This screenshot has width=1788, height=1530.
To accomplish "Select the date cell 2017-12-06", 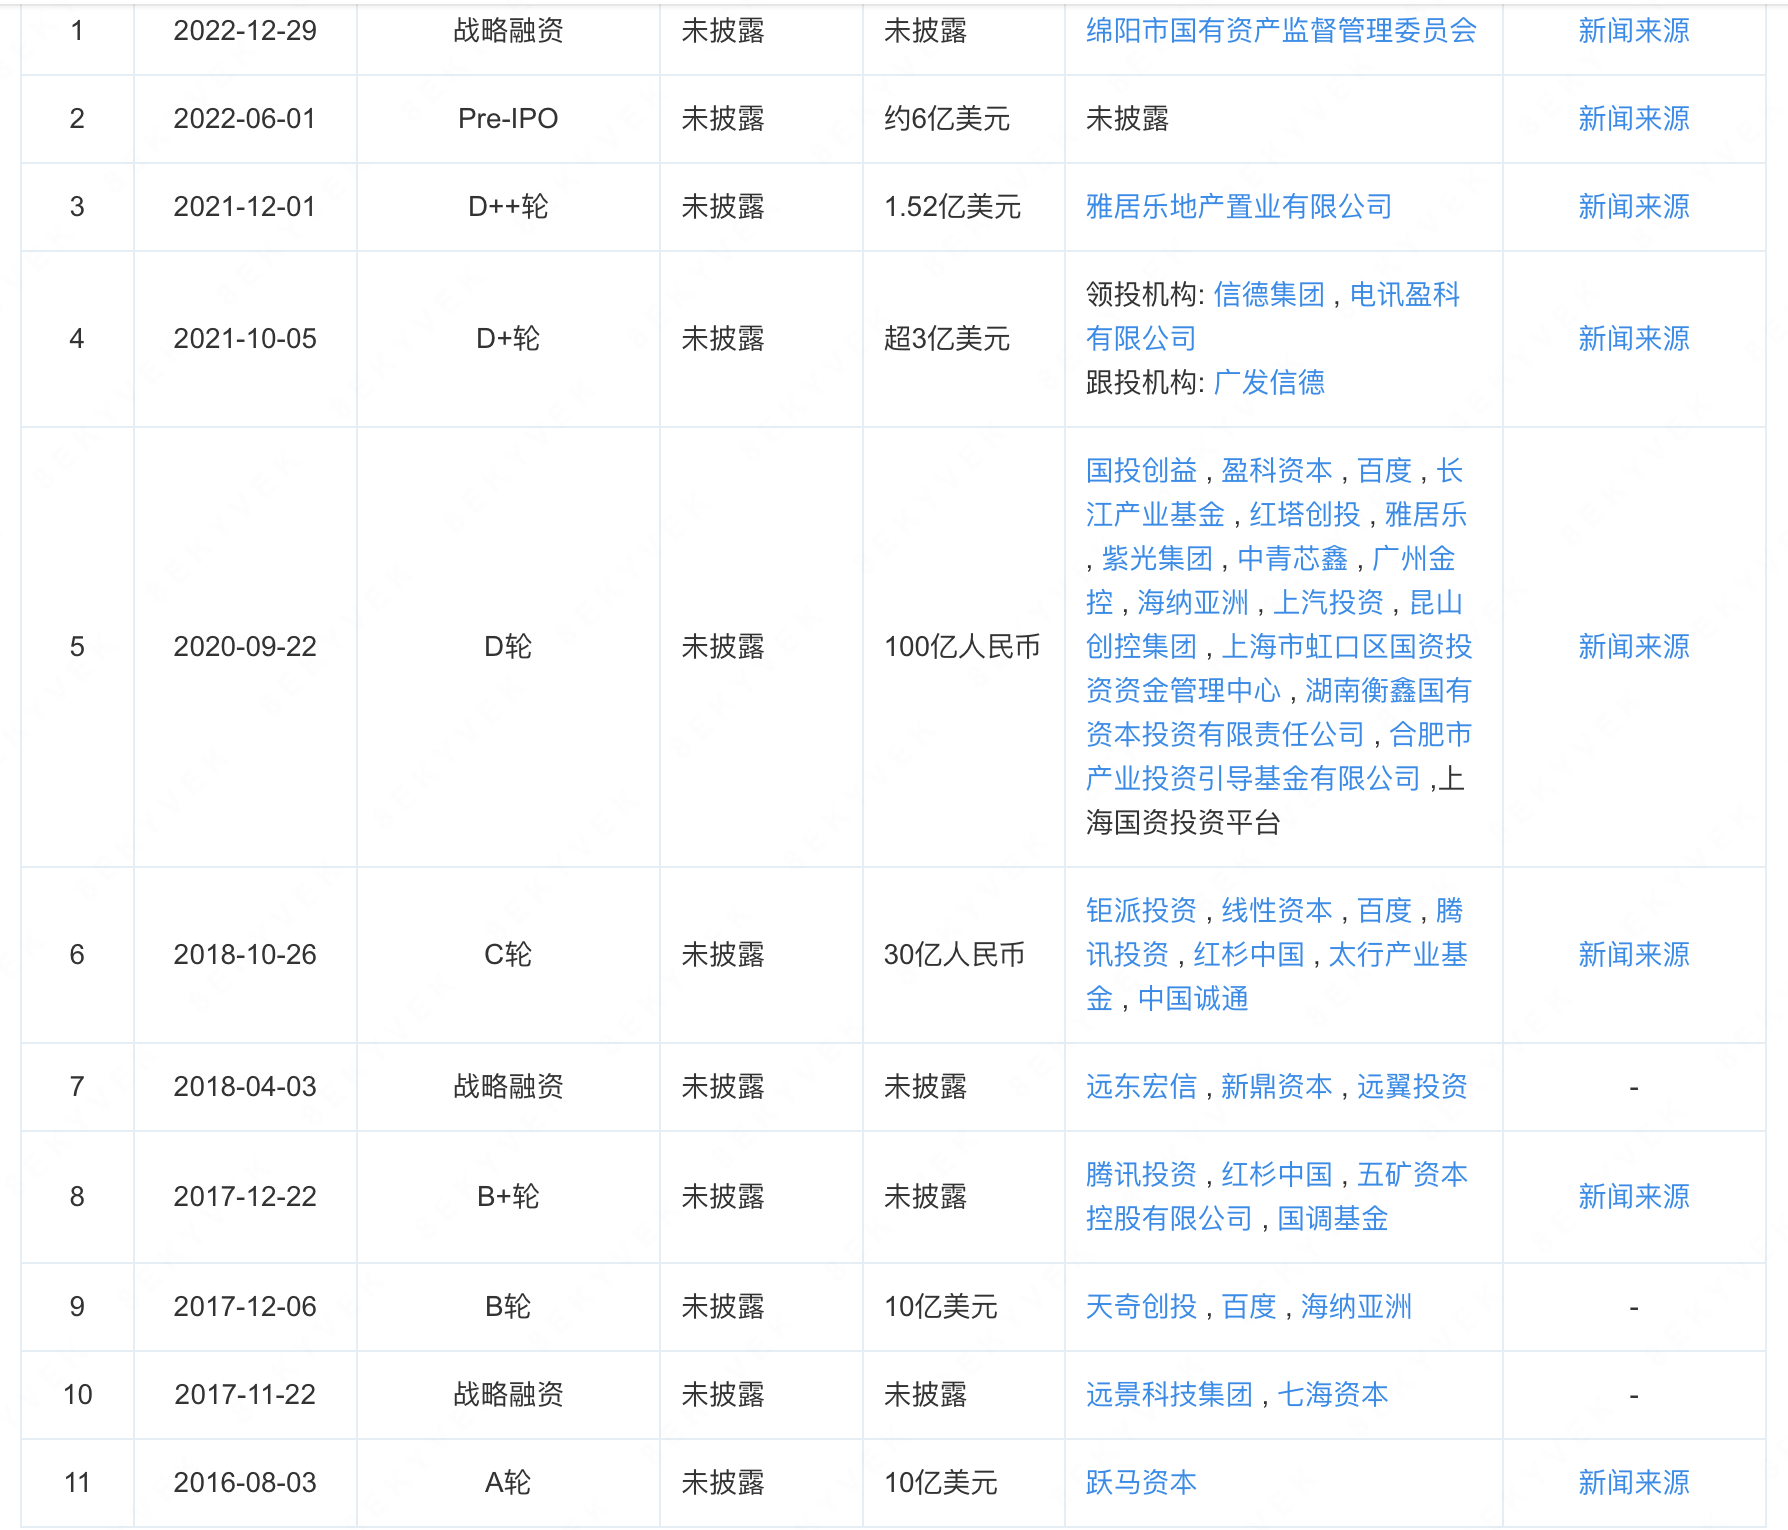I will (245, 1307).
